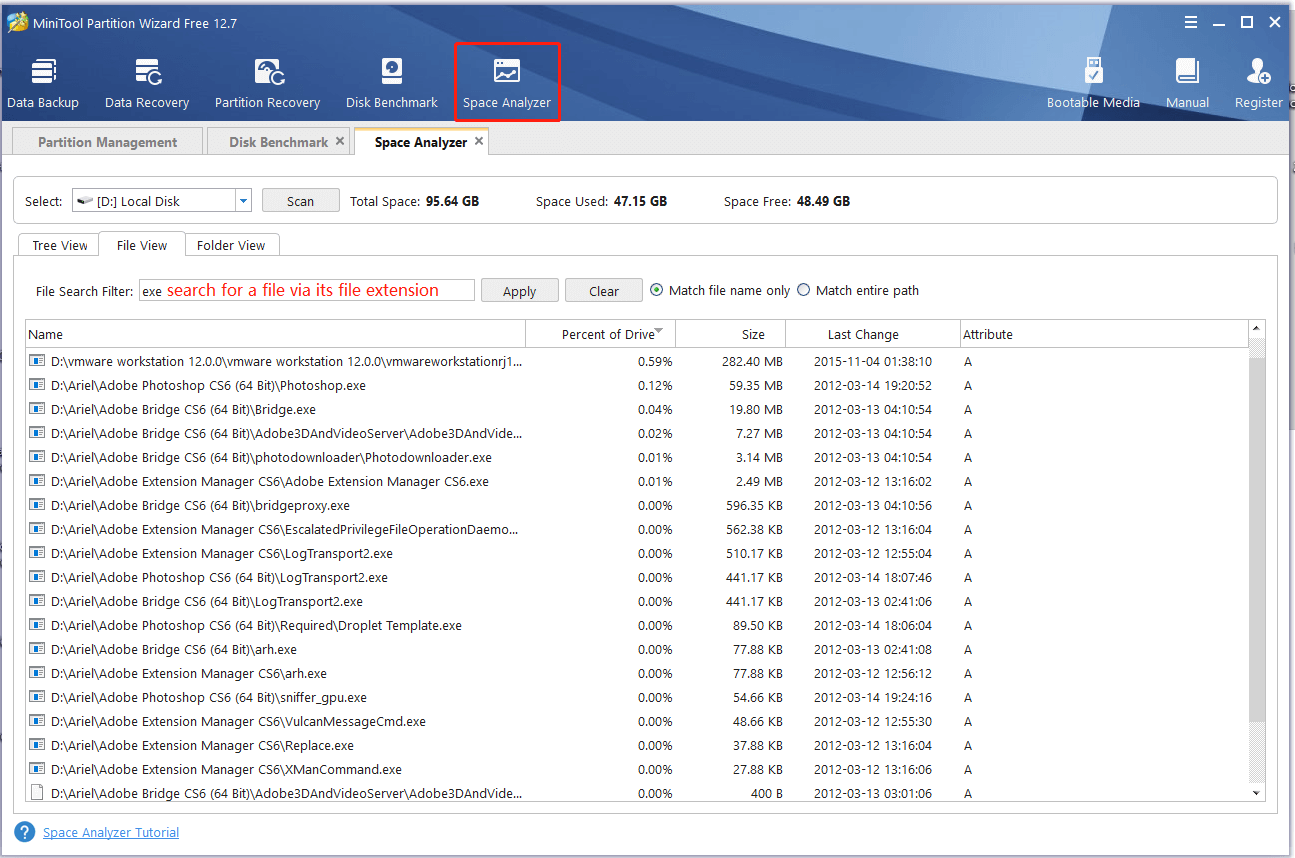
Task: Close the Space Analyzer tab
Action: pos(479,141)
